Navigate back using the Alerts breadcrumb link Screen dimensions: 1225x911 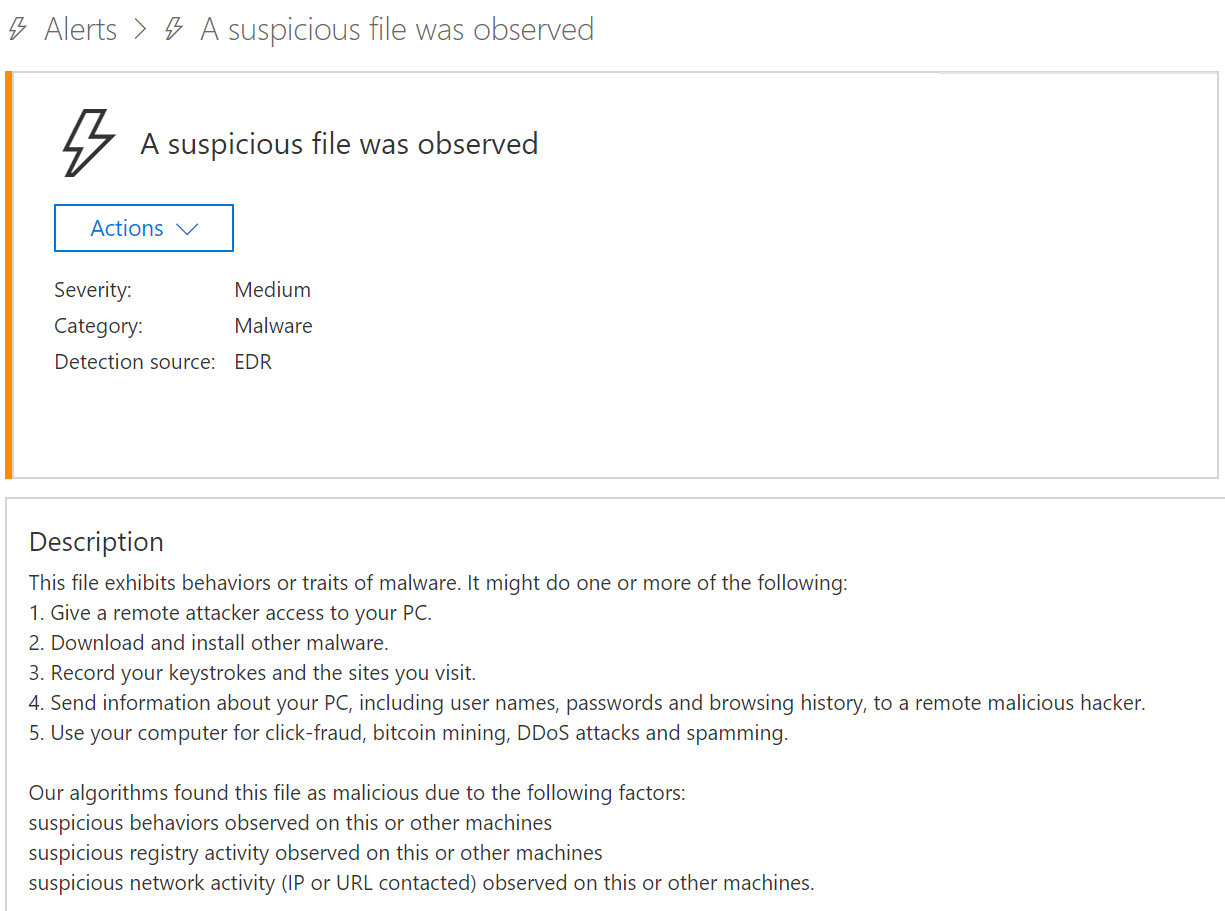pyautogui.click(x=80, y=29)
